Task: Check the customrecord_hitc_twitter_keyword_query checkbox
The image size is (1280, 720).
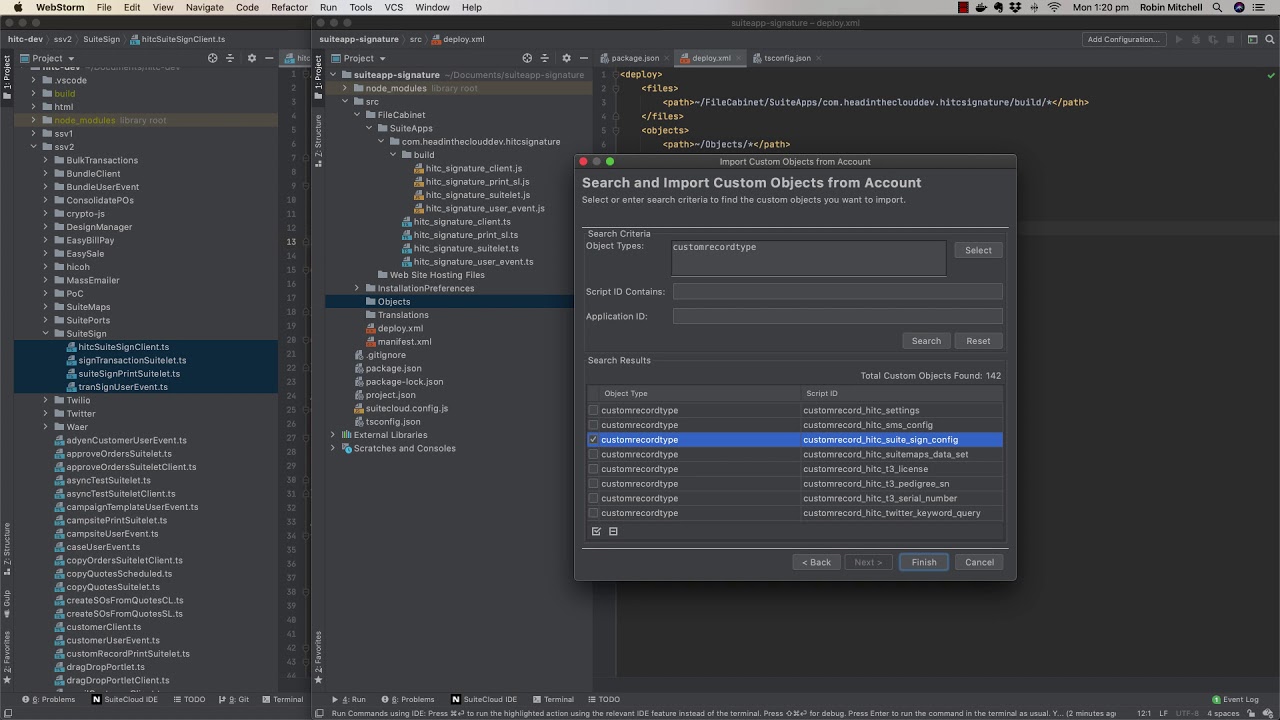Action: [594, 513]
